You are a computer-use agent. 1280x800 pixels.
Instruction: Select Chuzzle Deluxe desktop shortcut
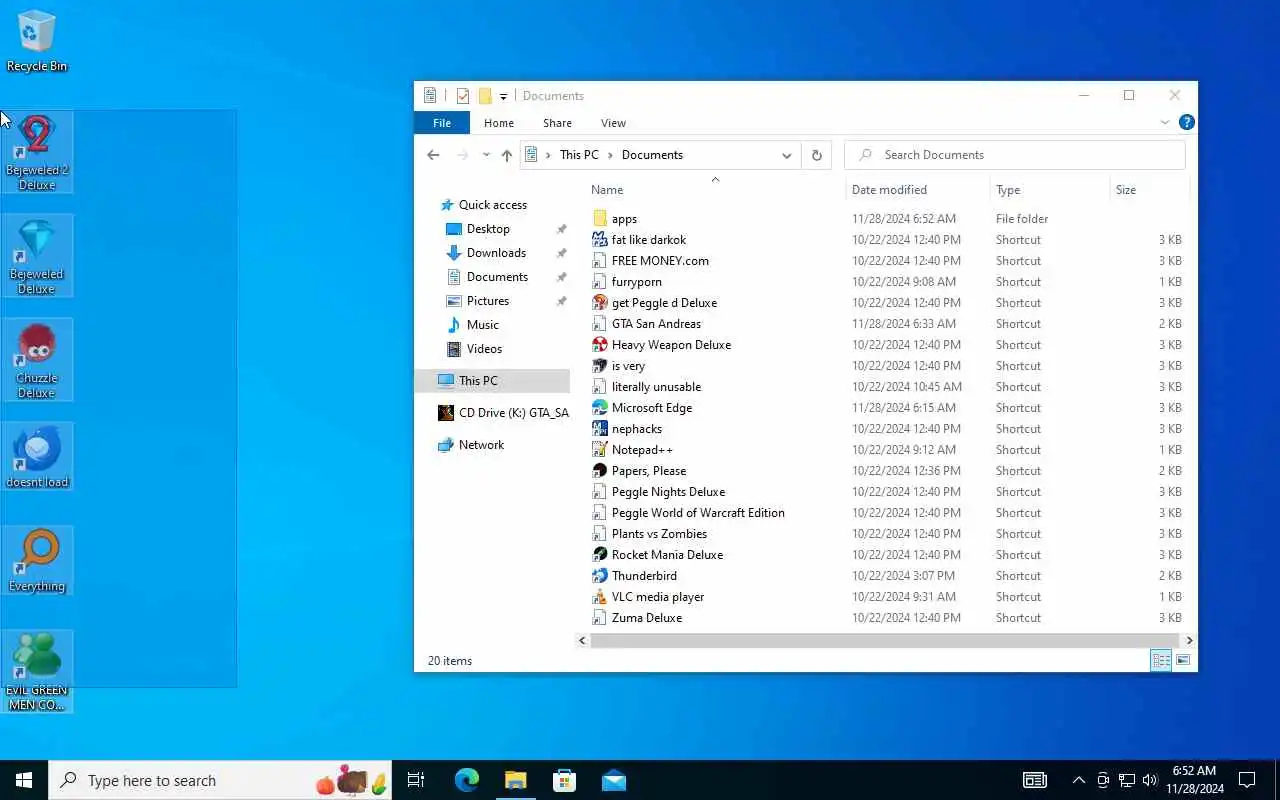click(37, 360)
